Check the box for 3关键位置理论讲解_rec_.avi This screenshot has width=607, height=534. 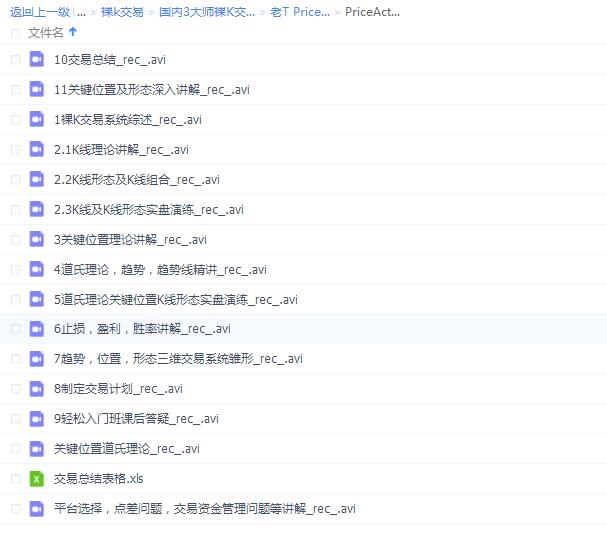click(x=15, y=240)
